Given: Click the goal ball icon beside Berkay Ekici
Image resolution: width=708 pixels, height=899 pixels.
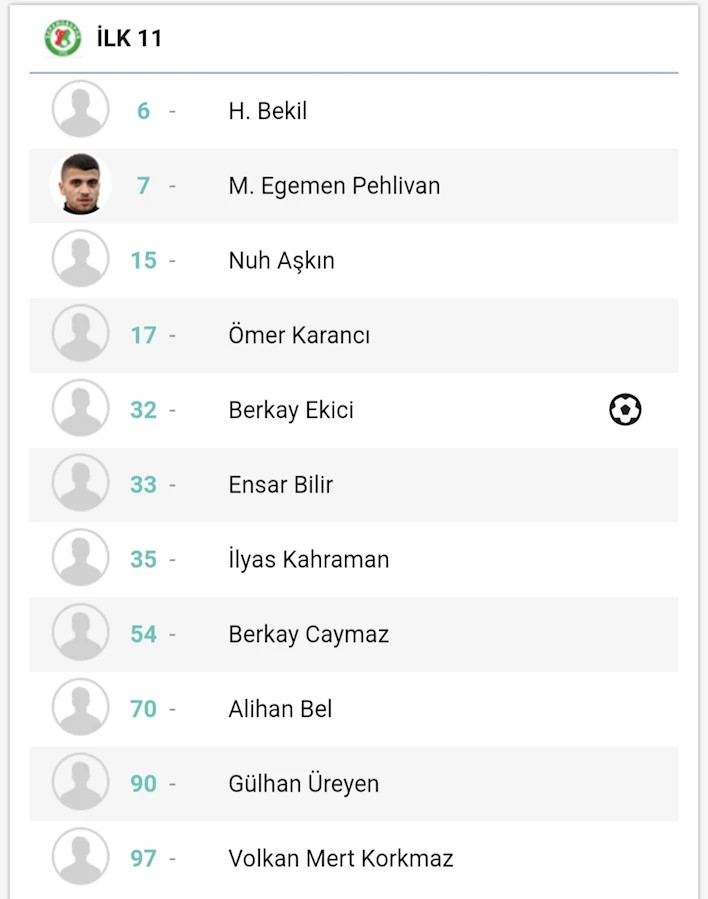Looking at the screenshot, I should [x=625, y=409].
